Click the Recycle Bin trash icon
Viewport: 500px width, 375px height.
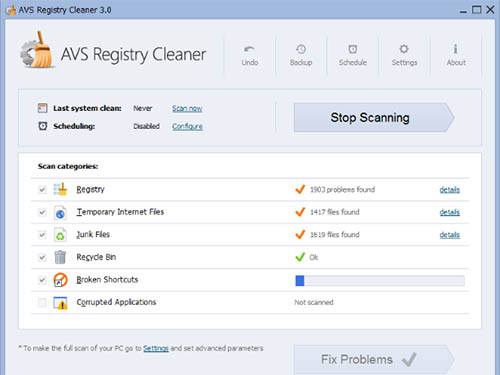60,257
